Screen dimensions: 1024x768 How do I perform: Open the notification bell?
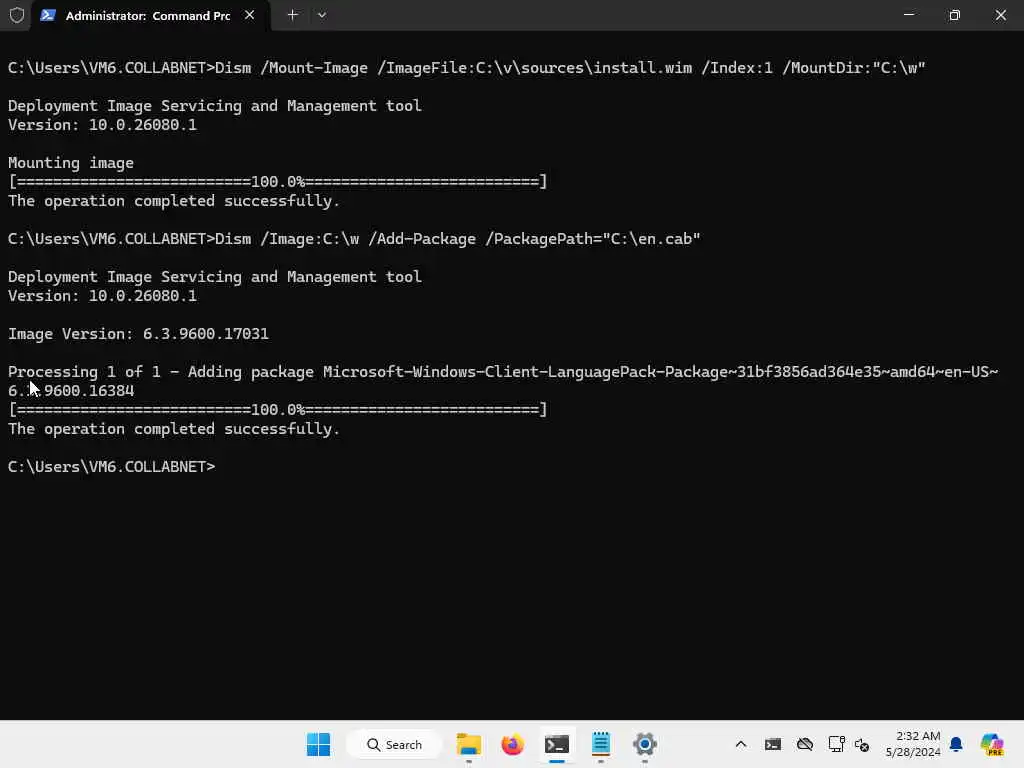click(x=956, y=744)
